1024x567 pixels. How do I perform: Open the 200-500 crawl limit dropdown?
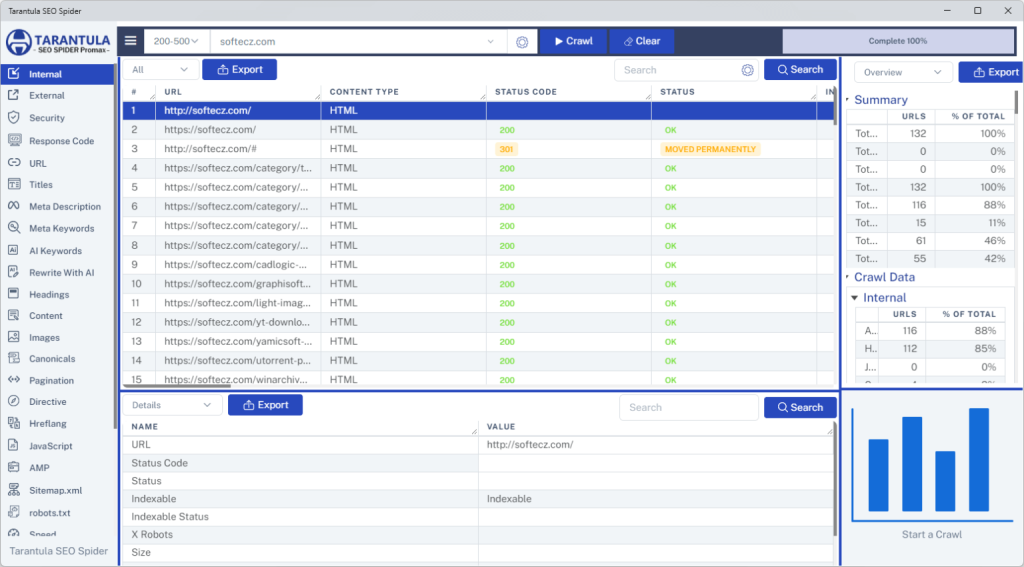point(176,41)
